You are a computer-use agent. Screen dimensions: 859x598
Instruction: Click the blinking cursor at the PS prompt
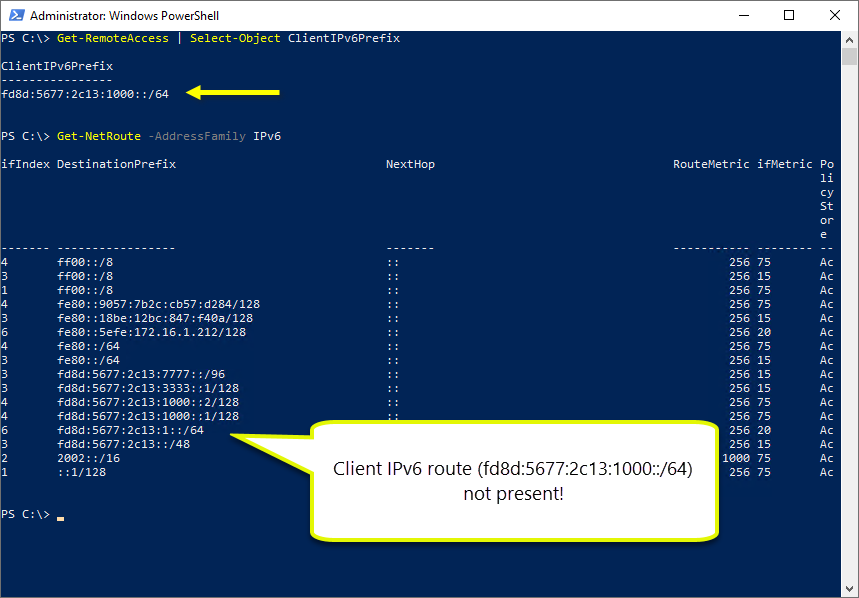tap(60, 519)
